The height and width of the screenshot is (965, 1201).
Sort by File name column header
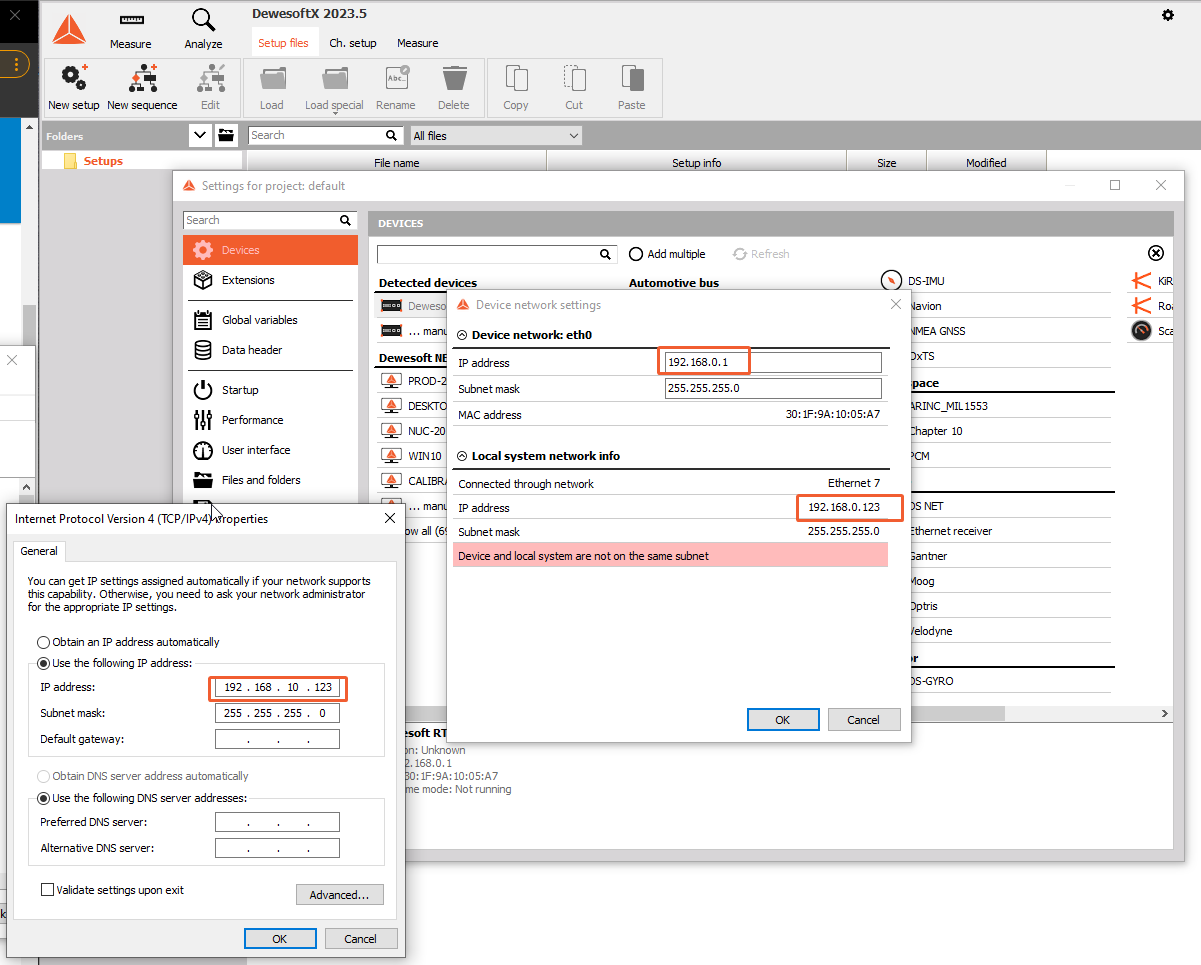(397, 162)
